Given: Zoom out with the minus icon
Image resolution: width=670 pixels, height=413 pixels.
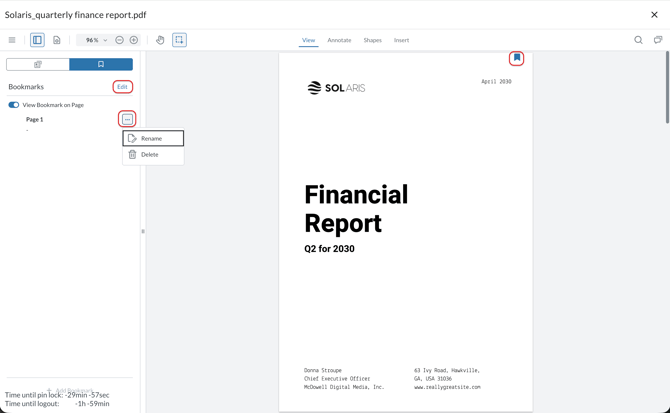Looking at the screenshot, I should (x=120, y=40).
